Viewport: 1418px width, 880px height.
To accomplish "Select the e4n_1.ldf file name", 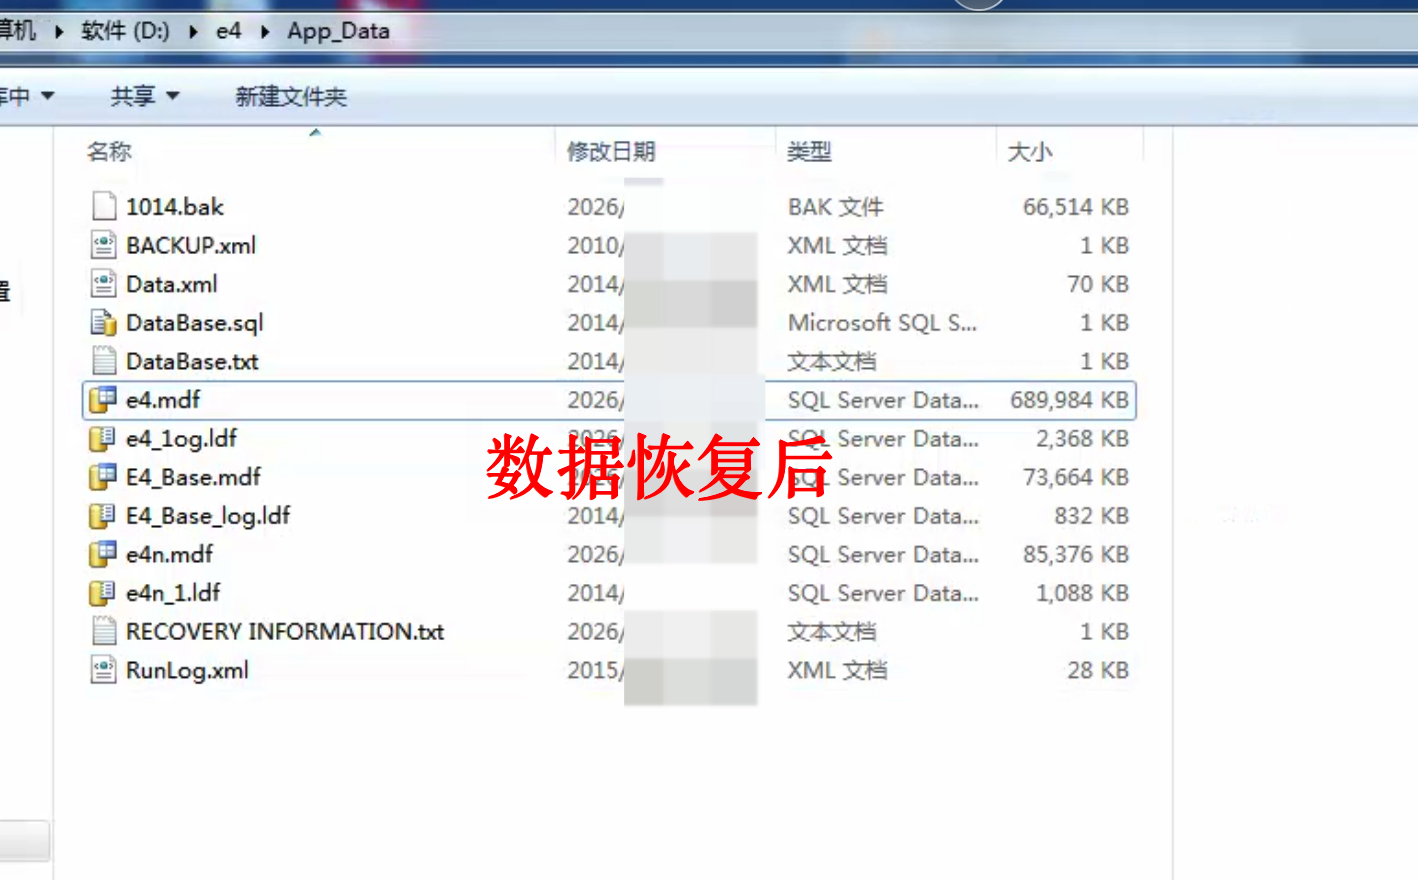I will [173, 593].
